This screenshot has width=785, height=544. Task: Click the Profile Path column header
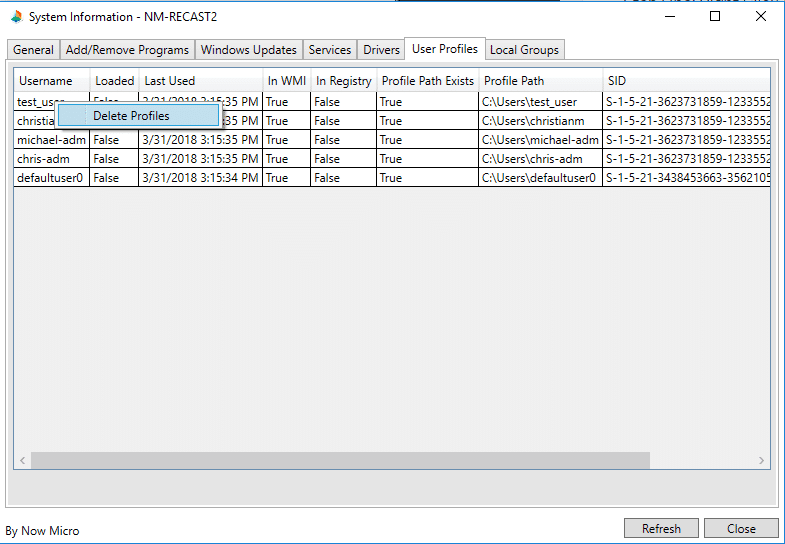tap(515, 81)
